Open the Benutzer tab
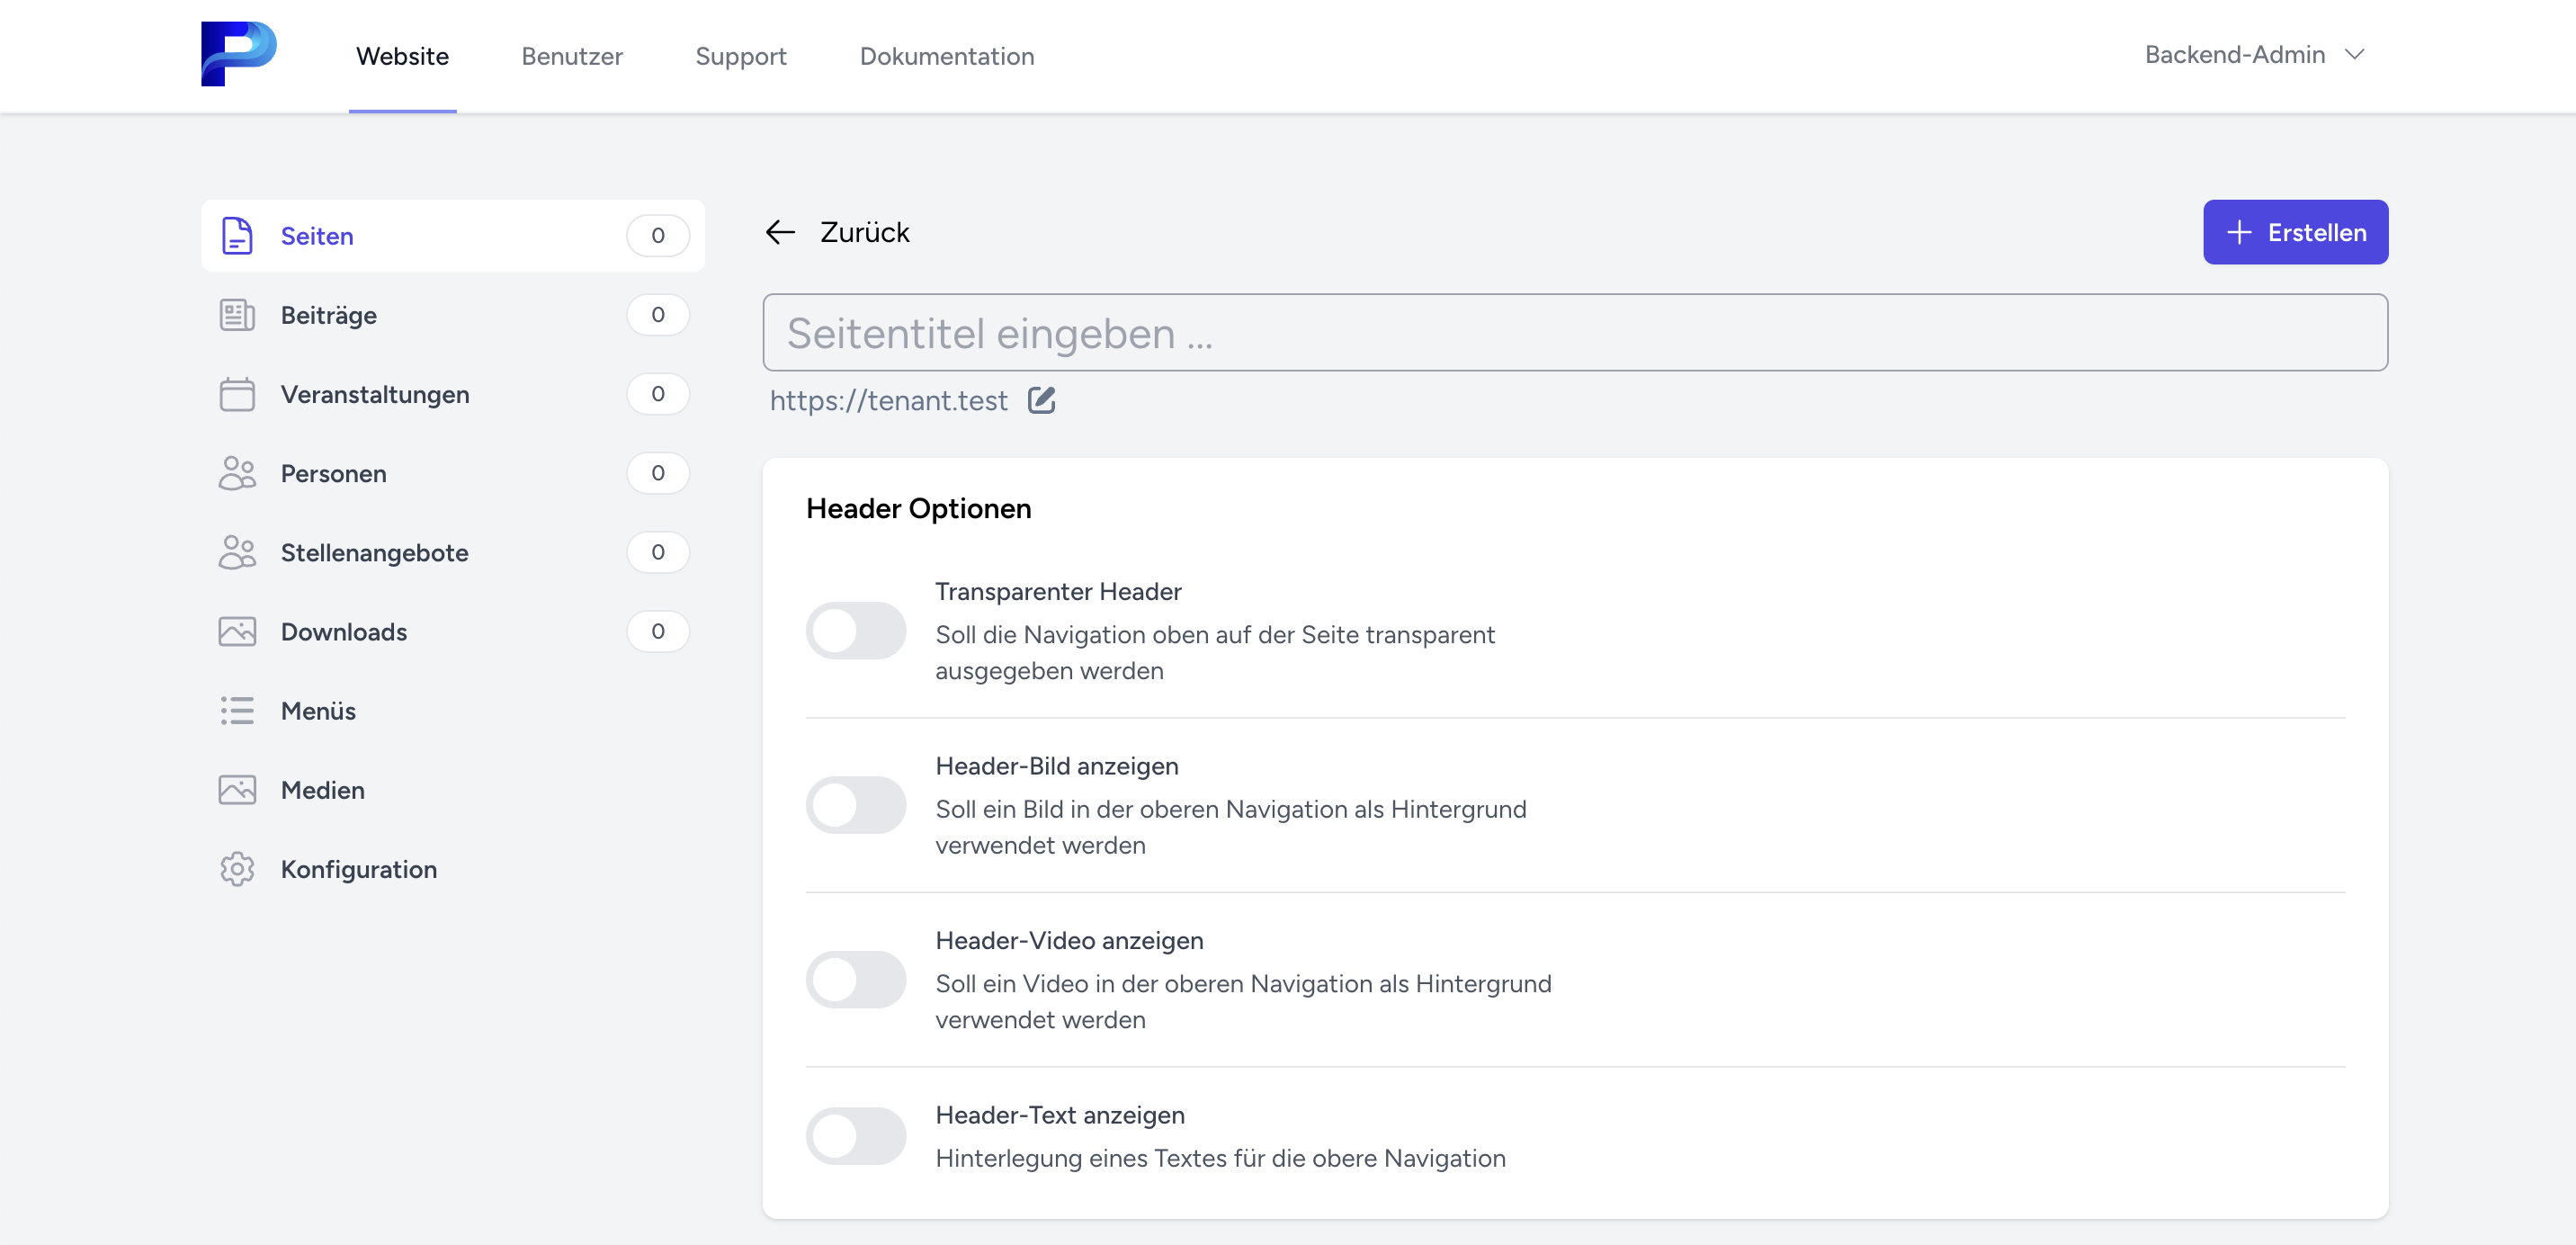 [x=572, y=56]
